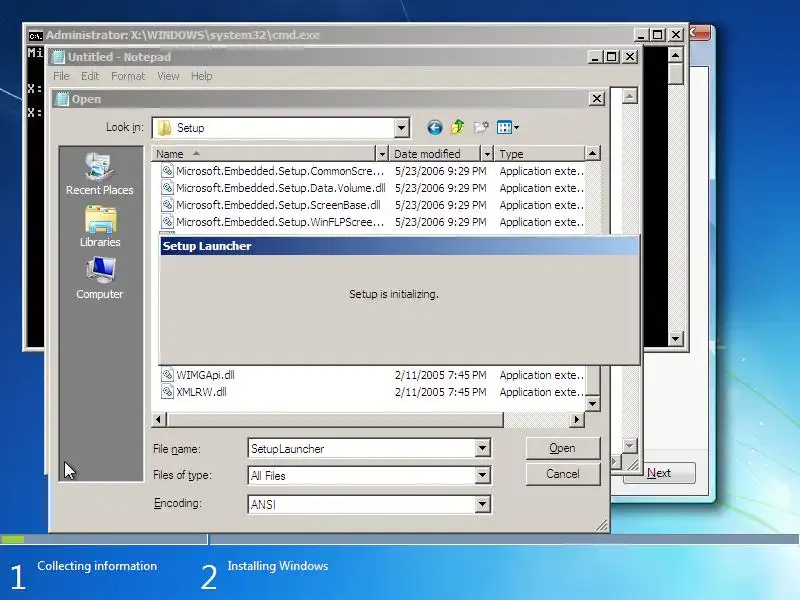Open the Format menu in Notepad
The image size is (800, 600).
(128, 76)
